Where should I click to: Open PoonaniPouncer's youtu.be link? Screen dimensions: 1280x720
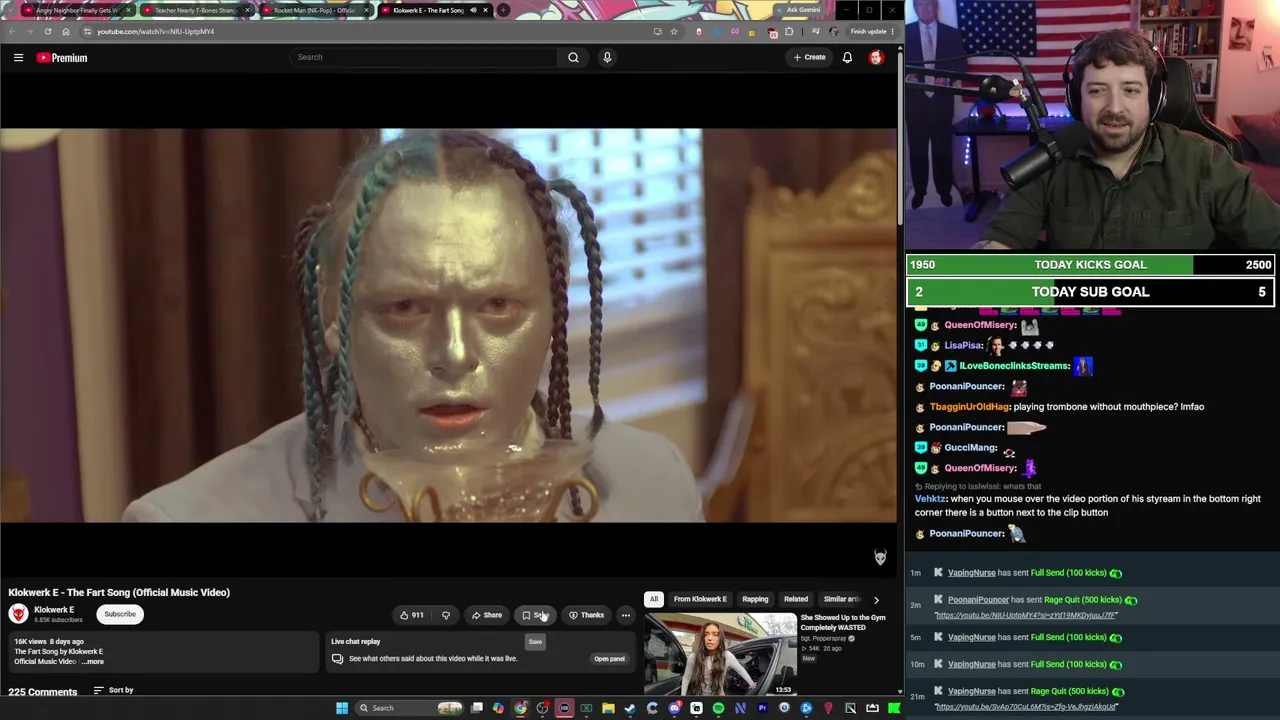tap(1026, 615)
